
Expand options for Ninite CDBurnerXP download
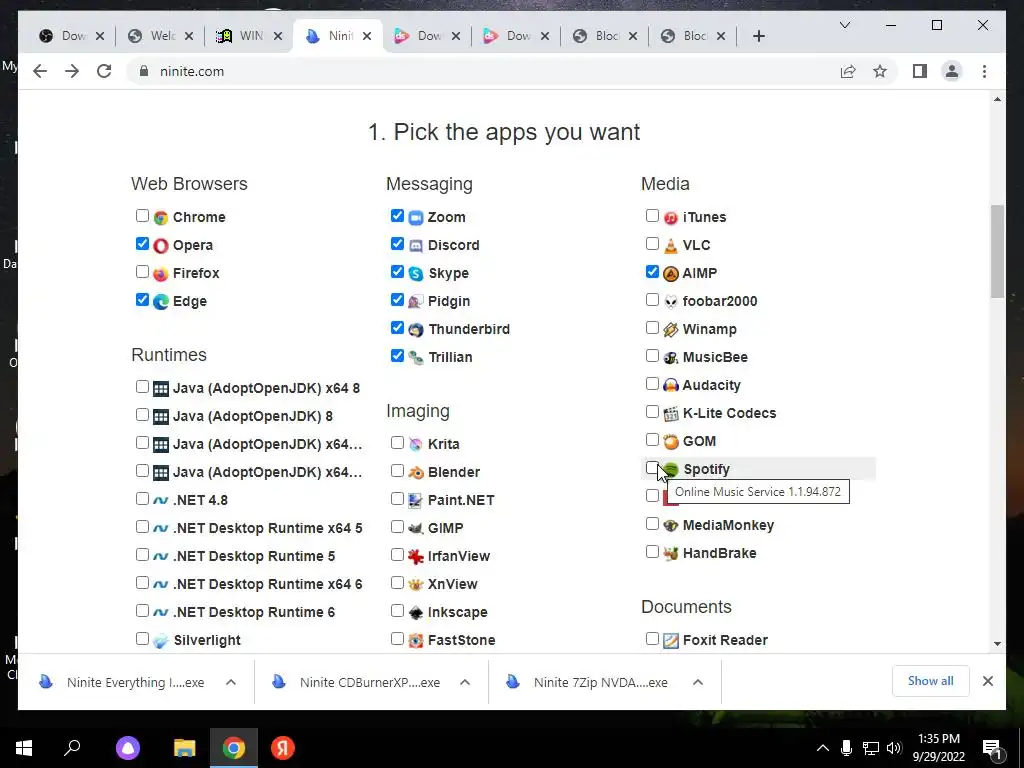click(x=465, y=682)
